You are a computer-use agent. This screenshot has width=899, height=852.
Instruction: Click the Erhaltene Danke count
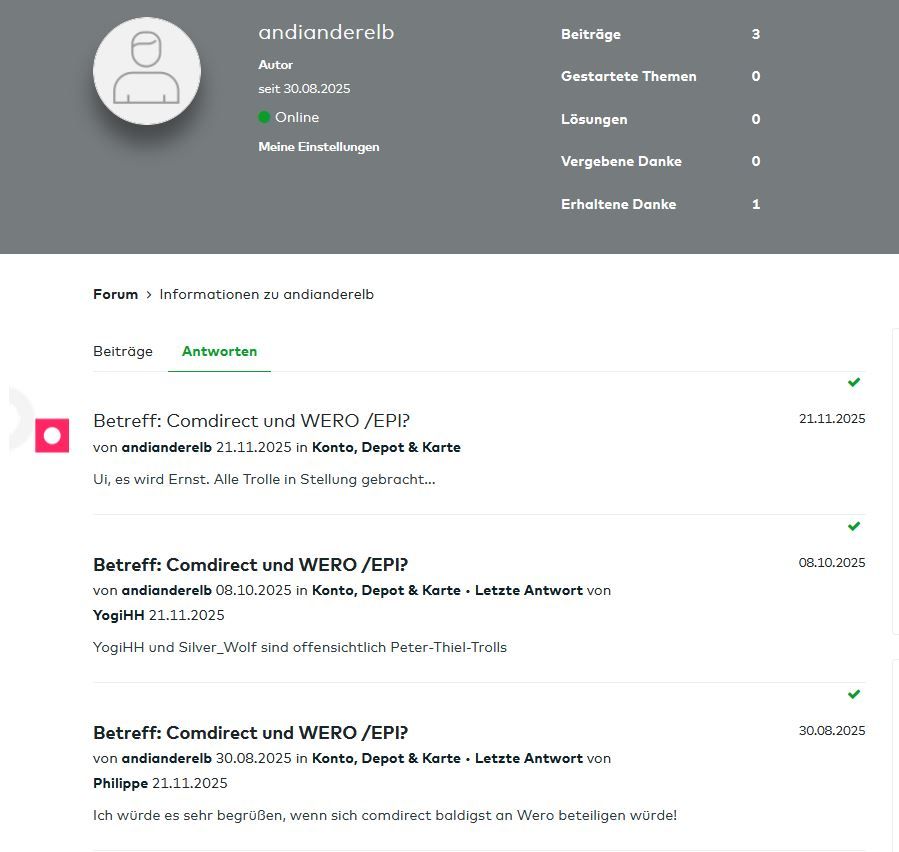pos(756,204)
